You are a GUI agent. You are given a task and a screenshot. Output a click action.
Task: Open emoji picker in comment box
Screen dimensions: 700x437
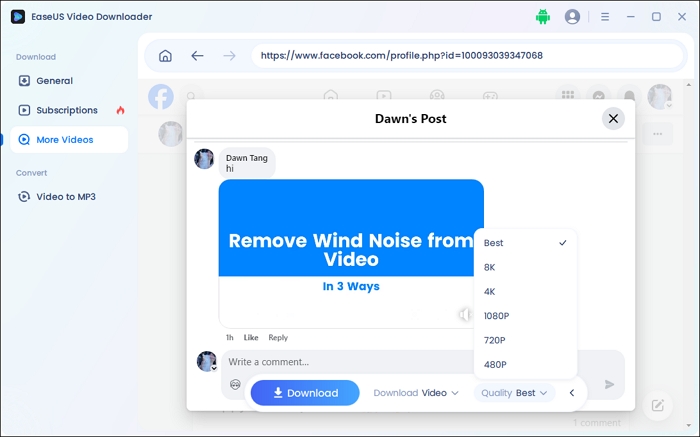tap(235, 384)
